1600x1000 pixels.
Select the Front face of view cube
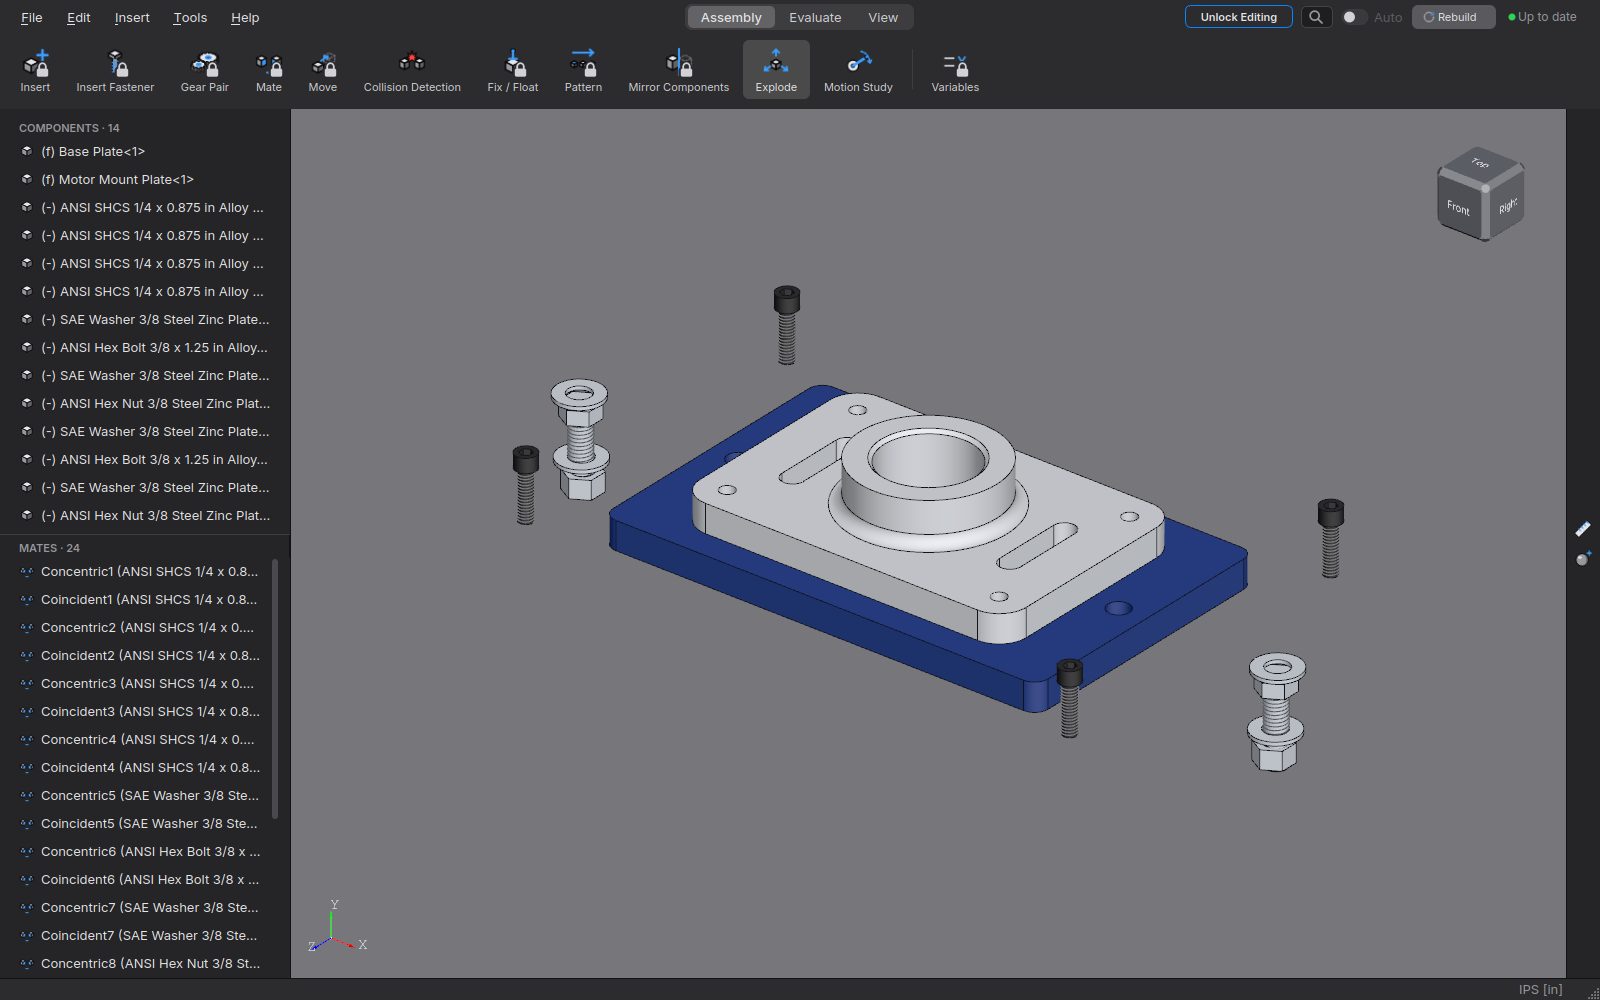[1459, 208]
